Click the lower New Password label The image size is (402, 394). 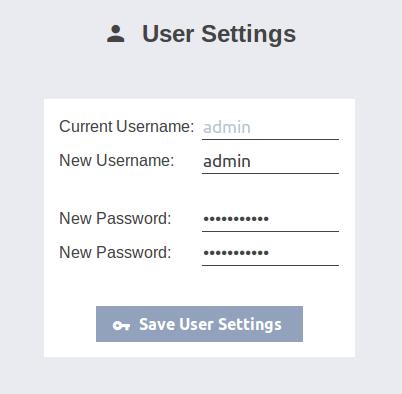point(115,252)
